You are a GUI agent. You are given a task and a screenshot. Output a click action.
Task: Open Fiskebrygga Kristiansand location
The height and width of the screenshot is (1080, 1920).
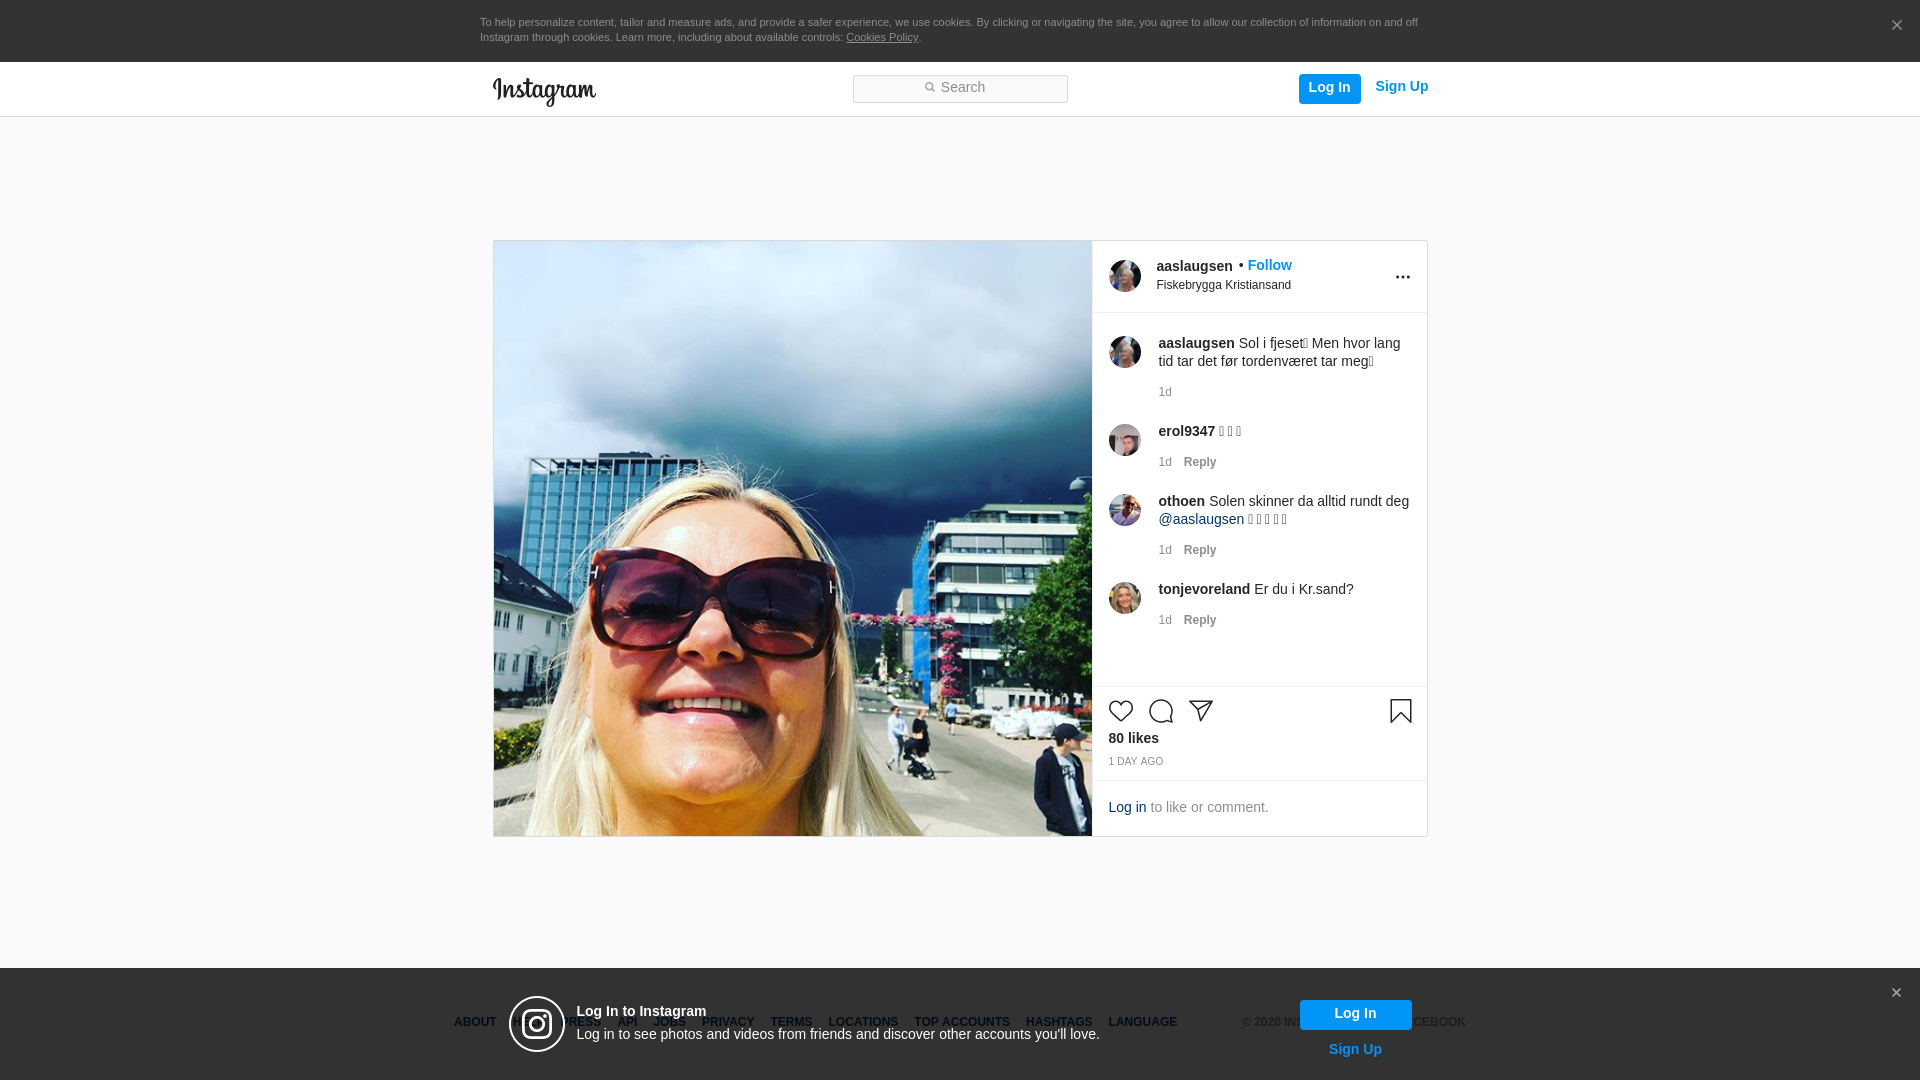[1223, 285]
